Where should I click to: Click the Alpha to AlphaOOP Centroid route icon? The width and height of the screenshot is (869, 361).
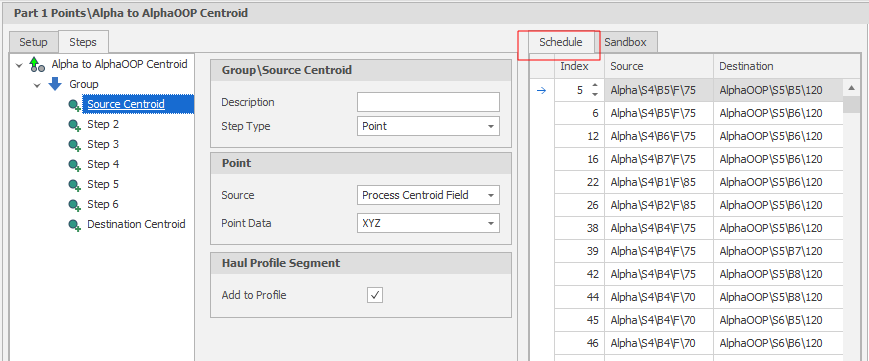tap(37, 64)
